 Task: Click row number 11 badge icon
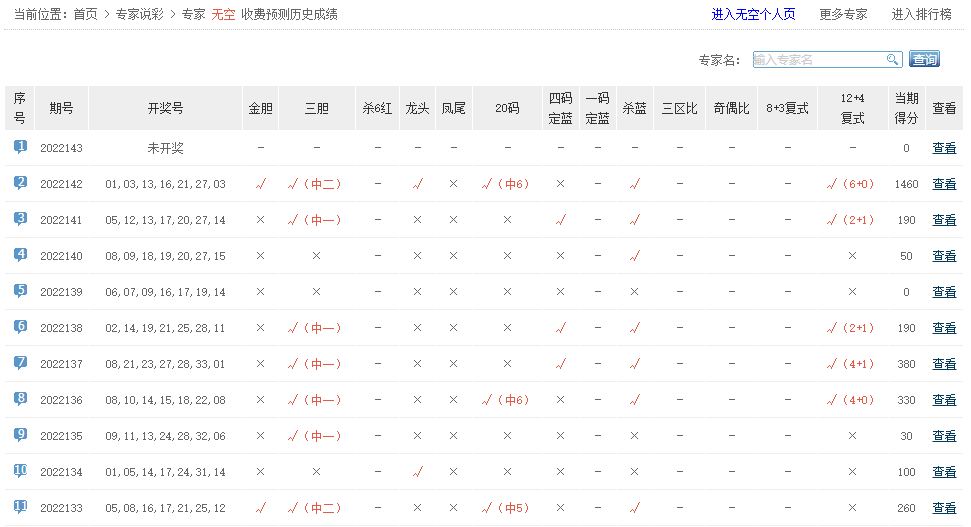(x=20, y=507)
